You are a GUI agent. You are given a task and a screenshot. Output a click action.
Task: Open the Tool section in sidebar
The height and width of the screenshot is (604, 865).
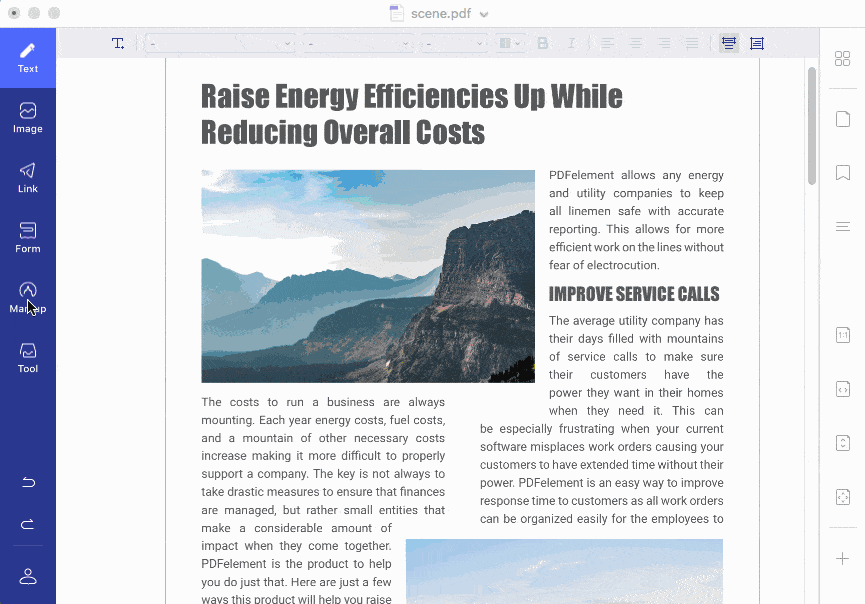click(x=28, y=357)
